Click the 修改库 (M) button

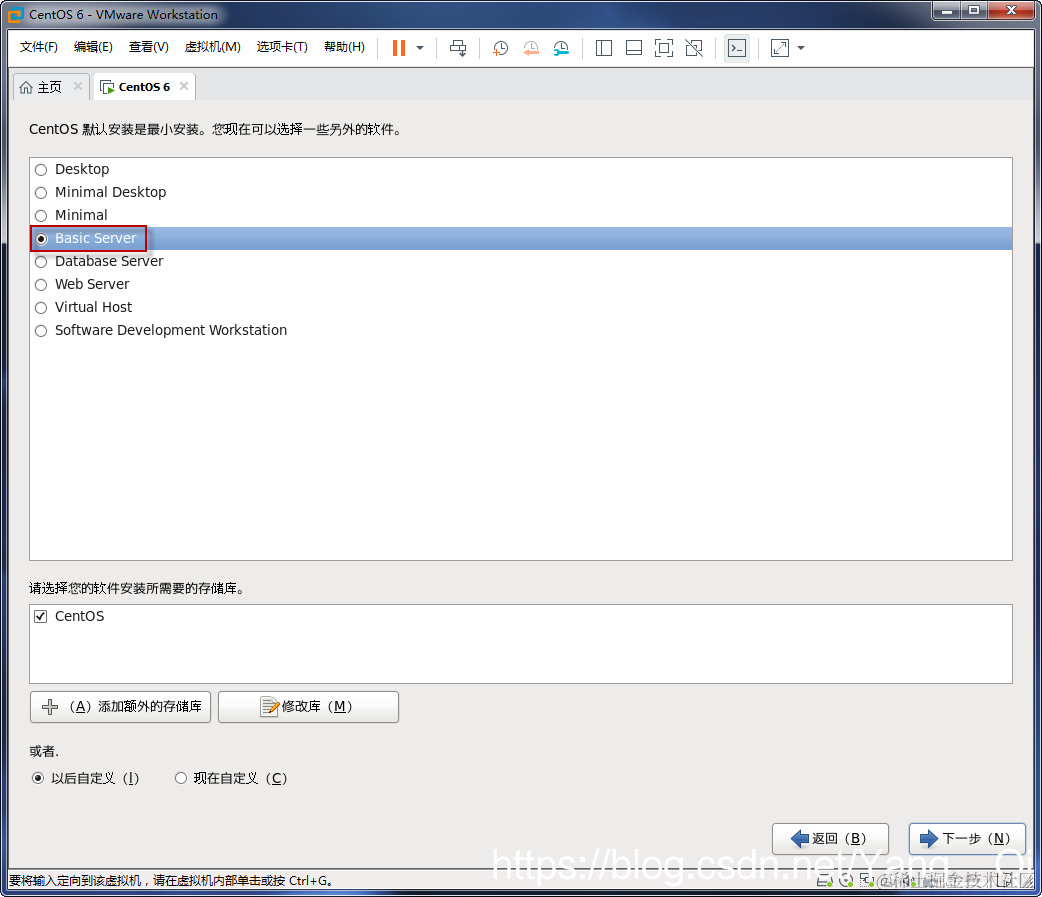point(308,707)
